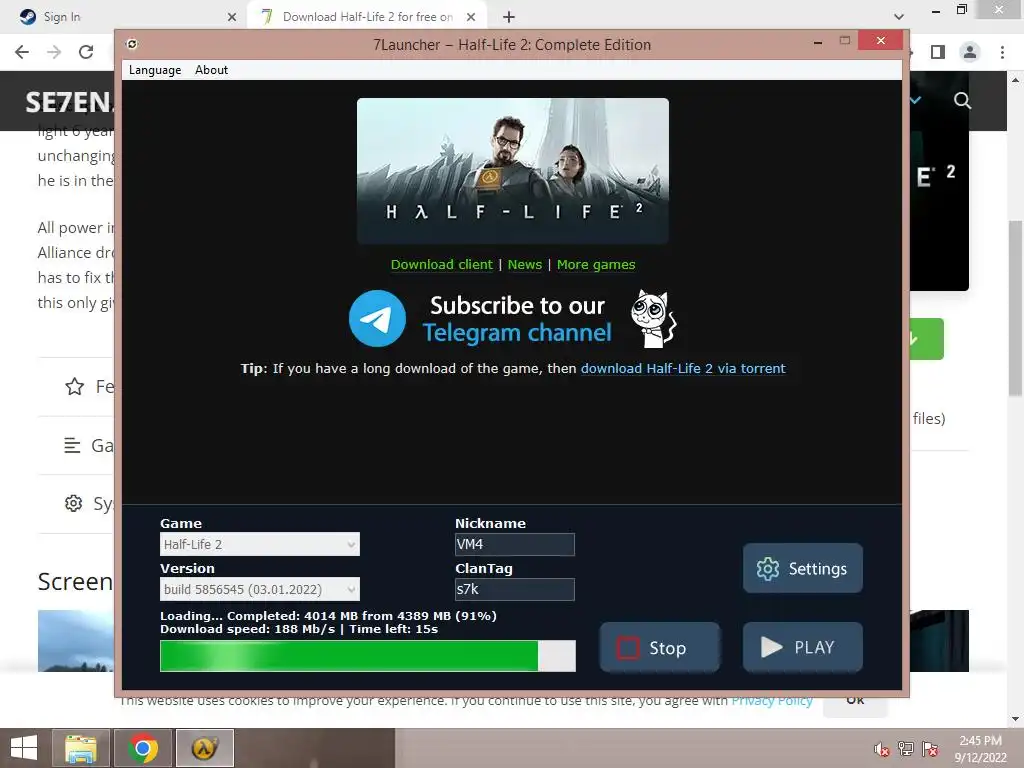Open download Half-Life 2 via torrent link
The height and width of the screenshot is (768, 1024).
click(x=683, y=368)
